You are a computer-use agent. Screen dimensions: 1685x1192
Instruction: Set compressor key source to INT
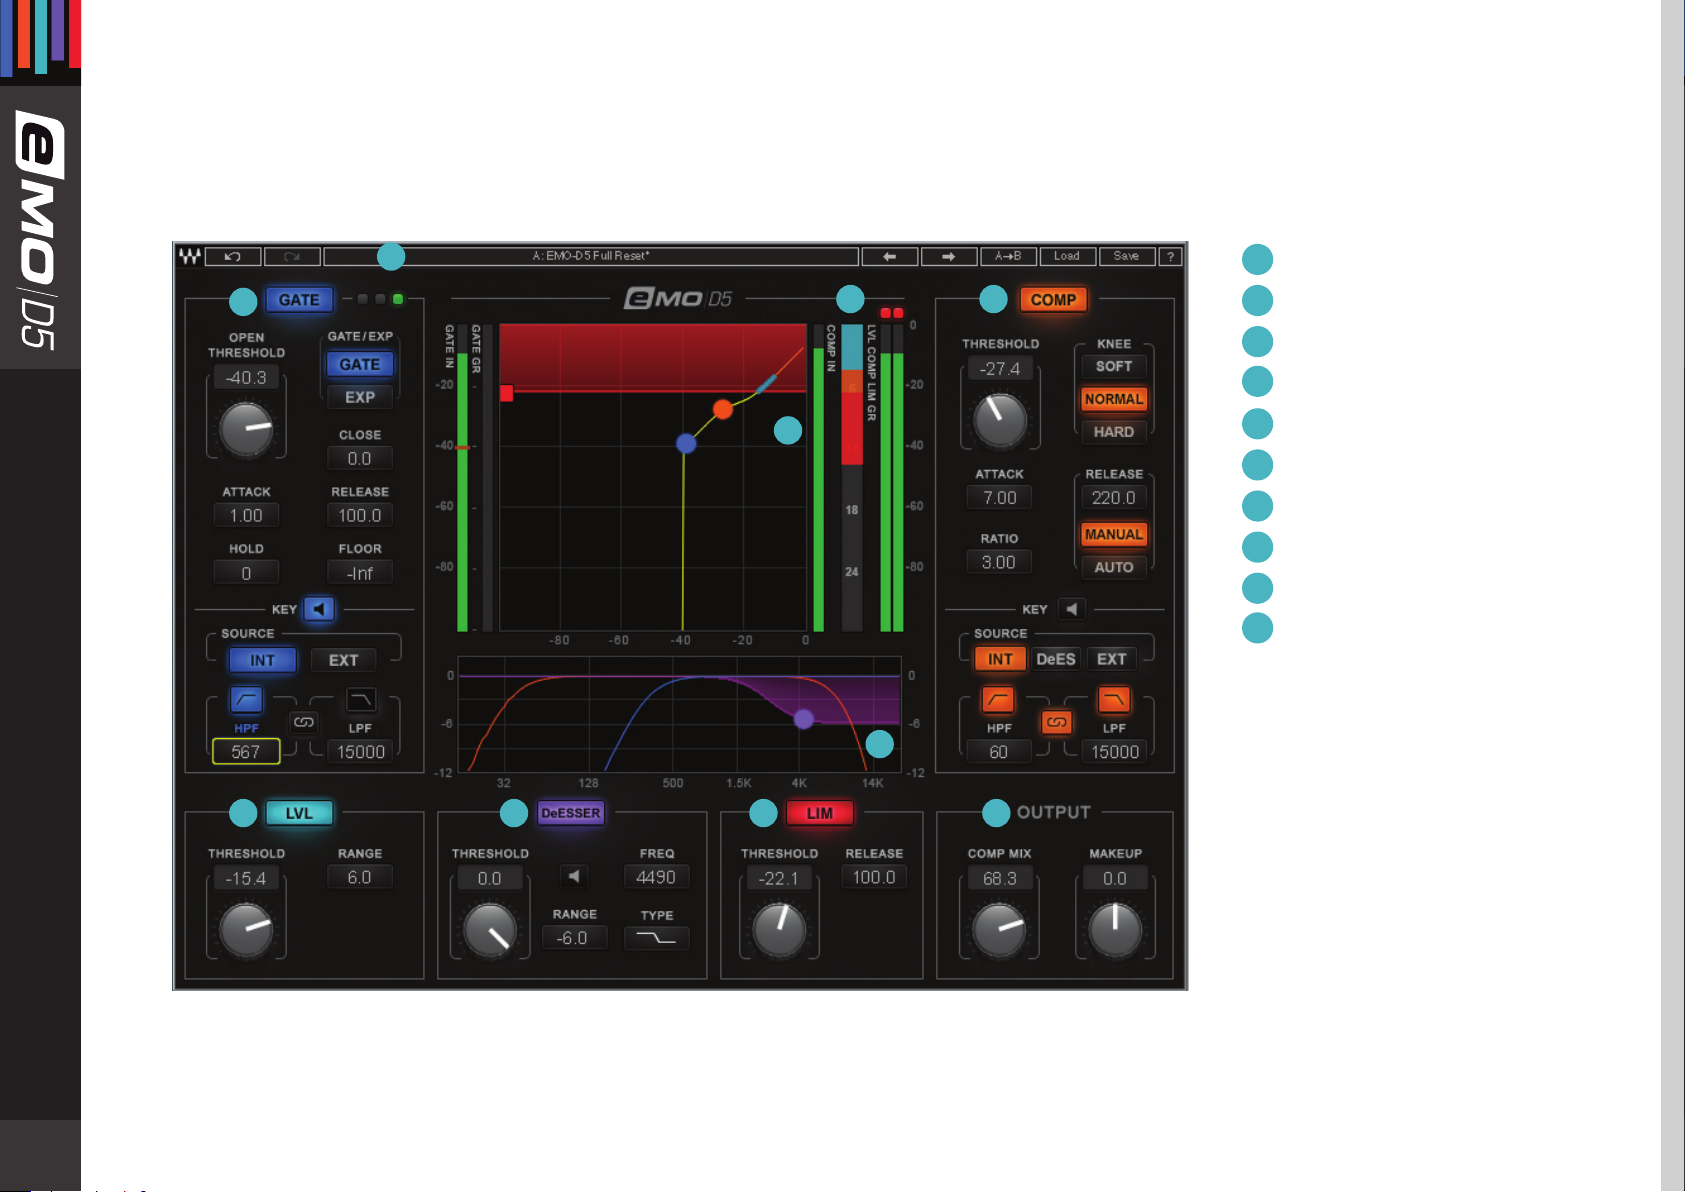(1000, 659)
